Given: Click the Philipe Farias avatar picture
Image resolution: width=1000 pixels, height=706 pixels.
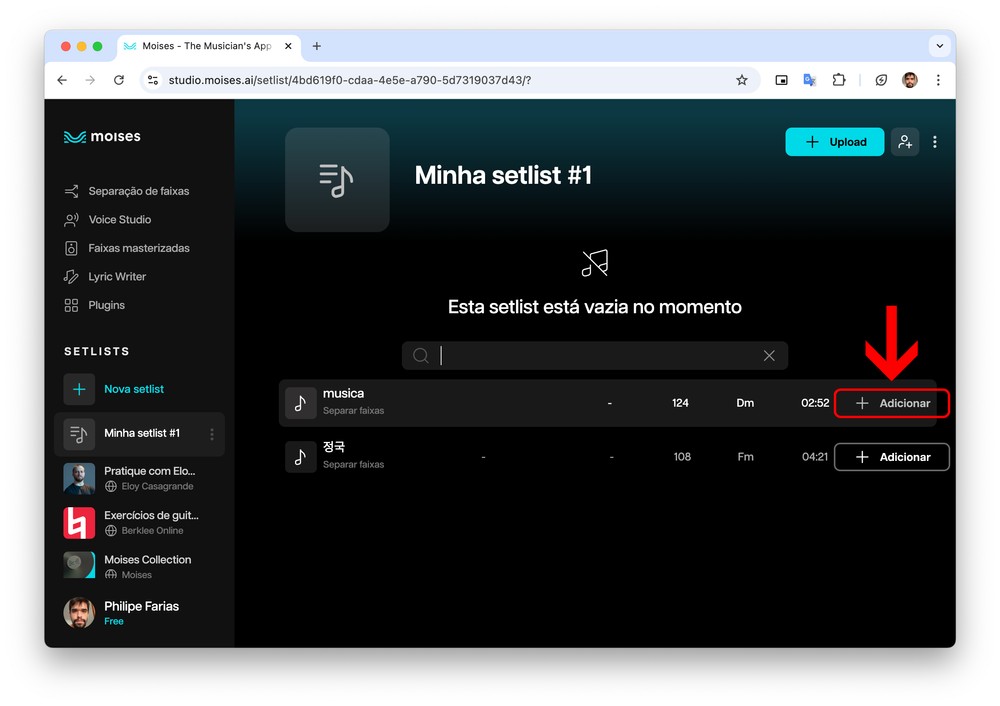Looking at the screenshot, I should click(x=79, y=612).
